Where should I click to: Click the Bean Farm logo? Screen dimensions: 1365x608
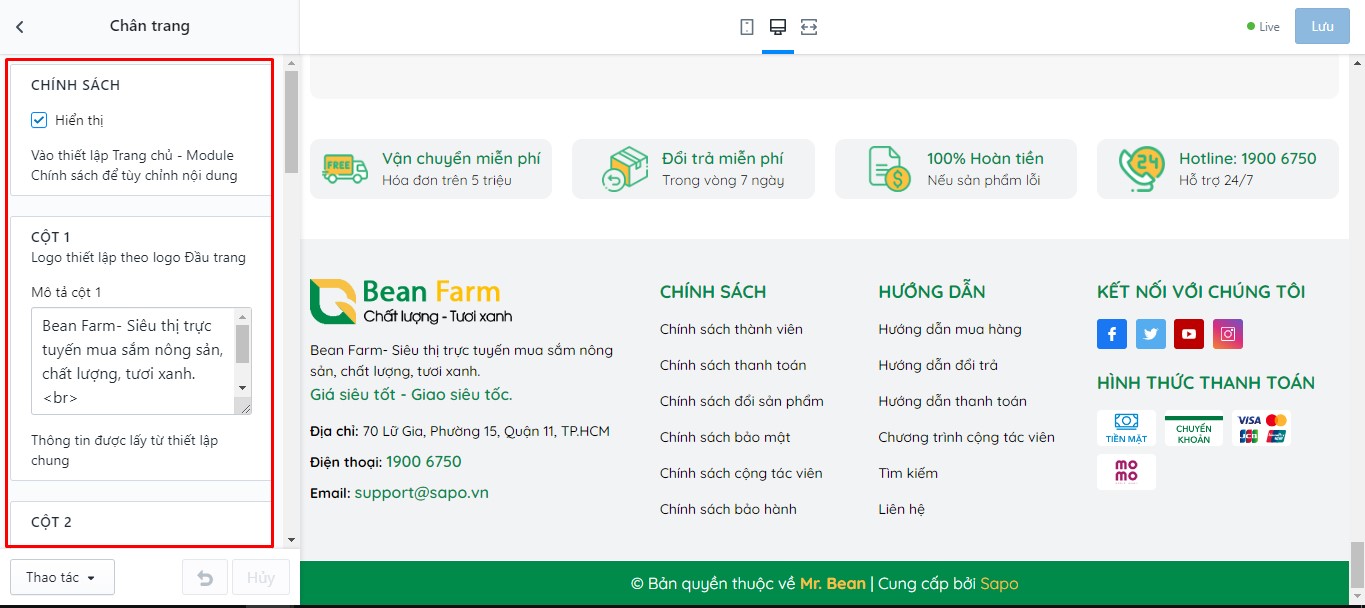(410, 302)
